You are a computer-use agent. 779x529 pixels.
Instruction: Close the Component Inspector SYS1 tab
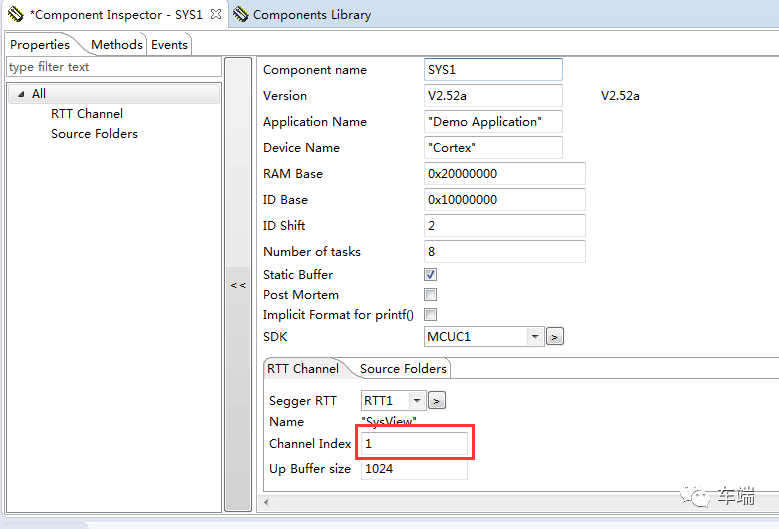coord(216,15)
